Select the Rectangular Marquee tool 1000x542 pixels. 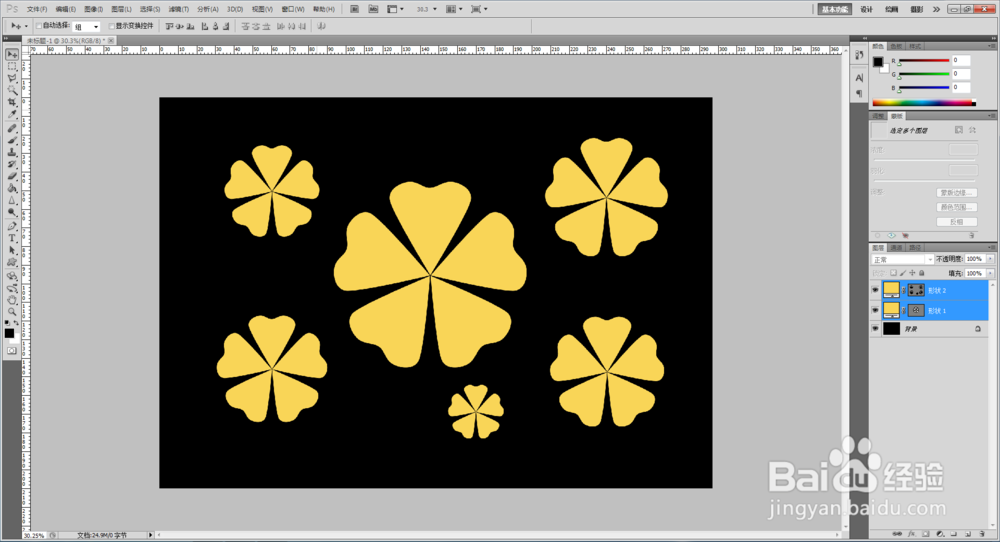11,66
